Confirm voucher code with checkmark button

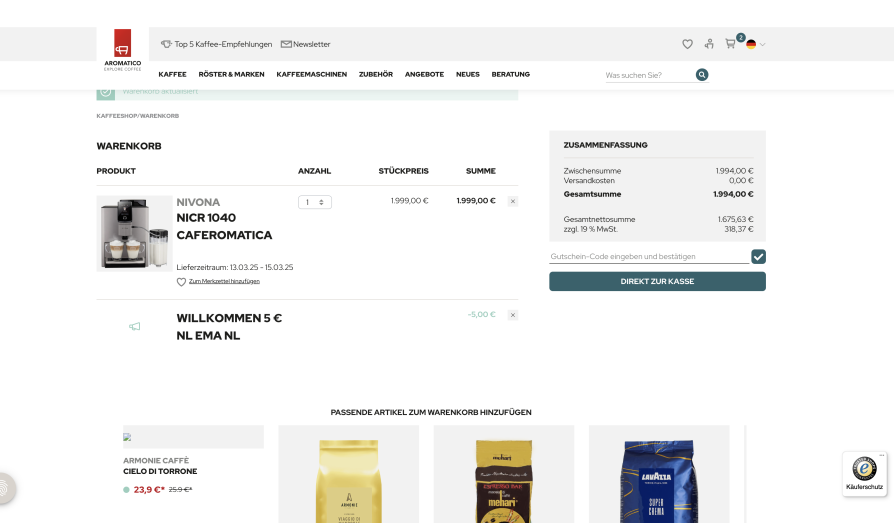pyautogui.click(x=758, y=257)
